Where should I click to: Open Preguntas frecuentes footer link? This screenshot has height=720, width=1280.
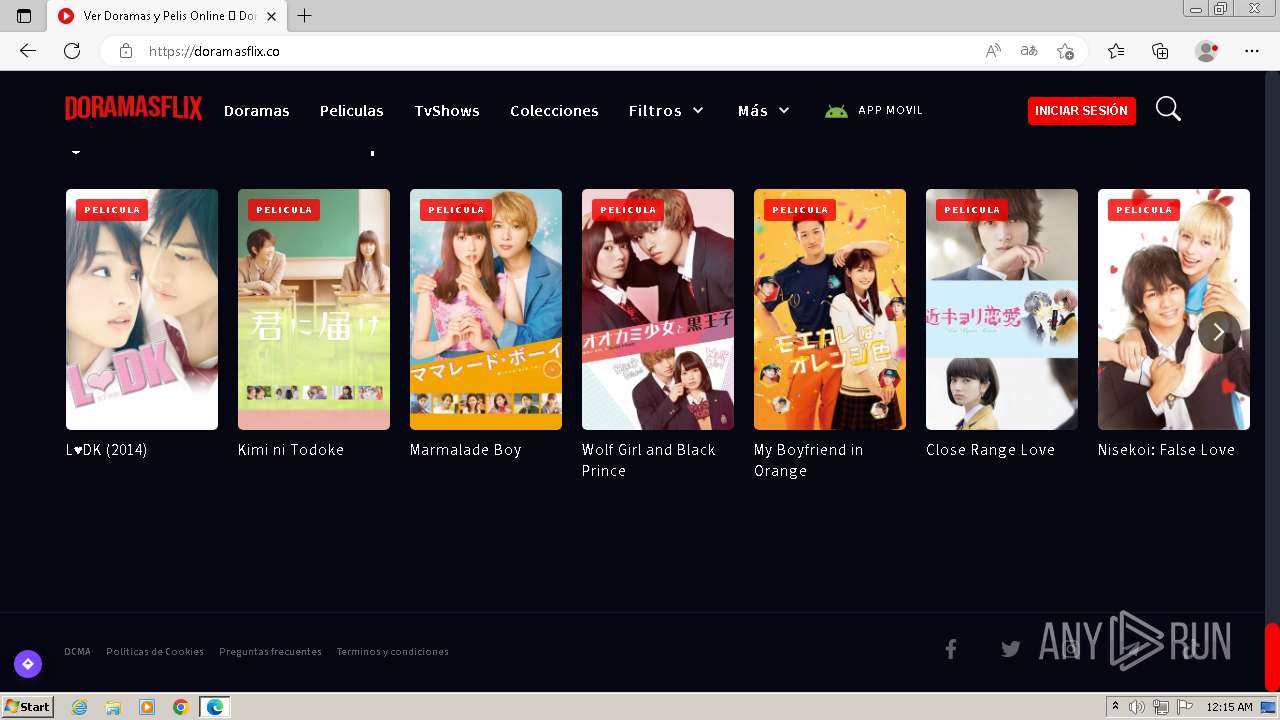(270, 651)
